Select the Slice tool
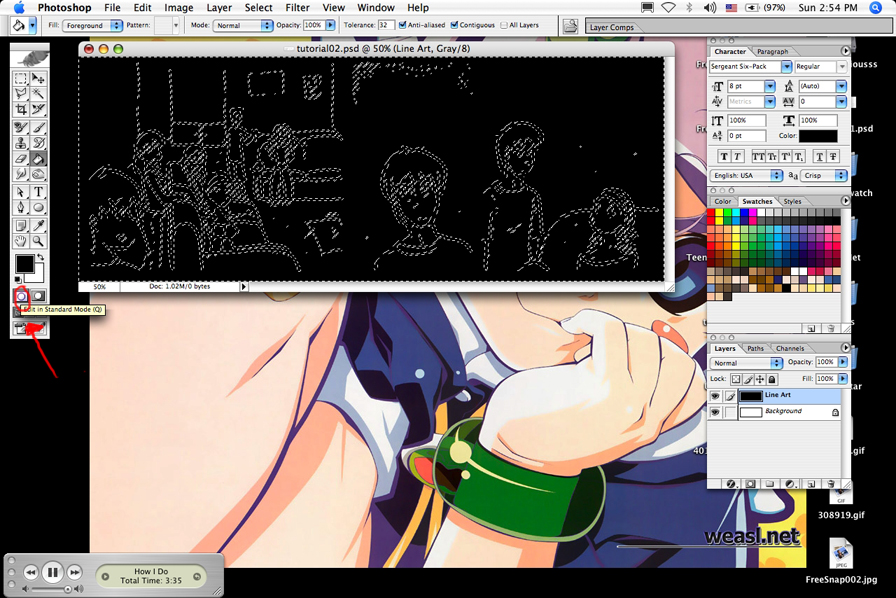Viewport: 896px width, 598px height. coord(38,109)
